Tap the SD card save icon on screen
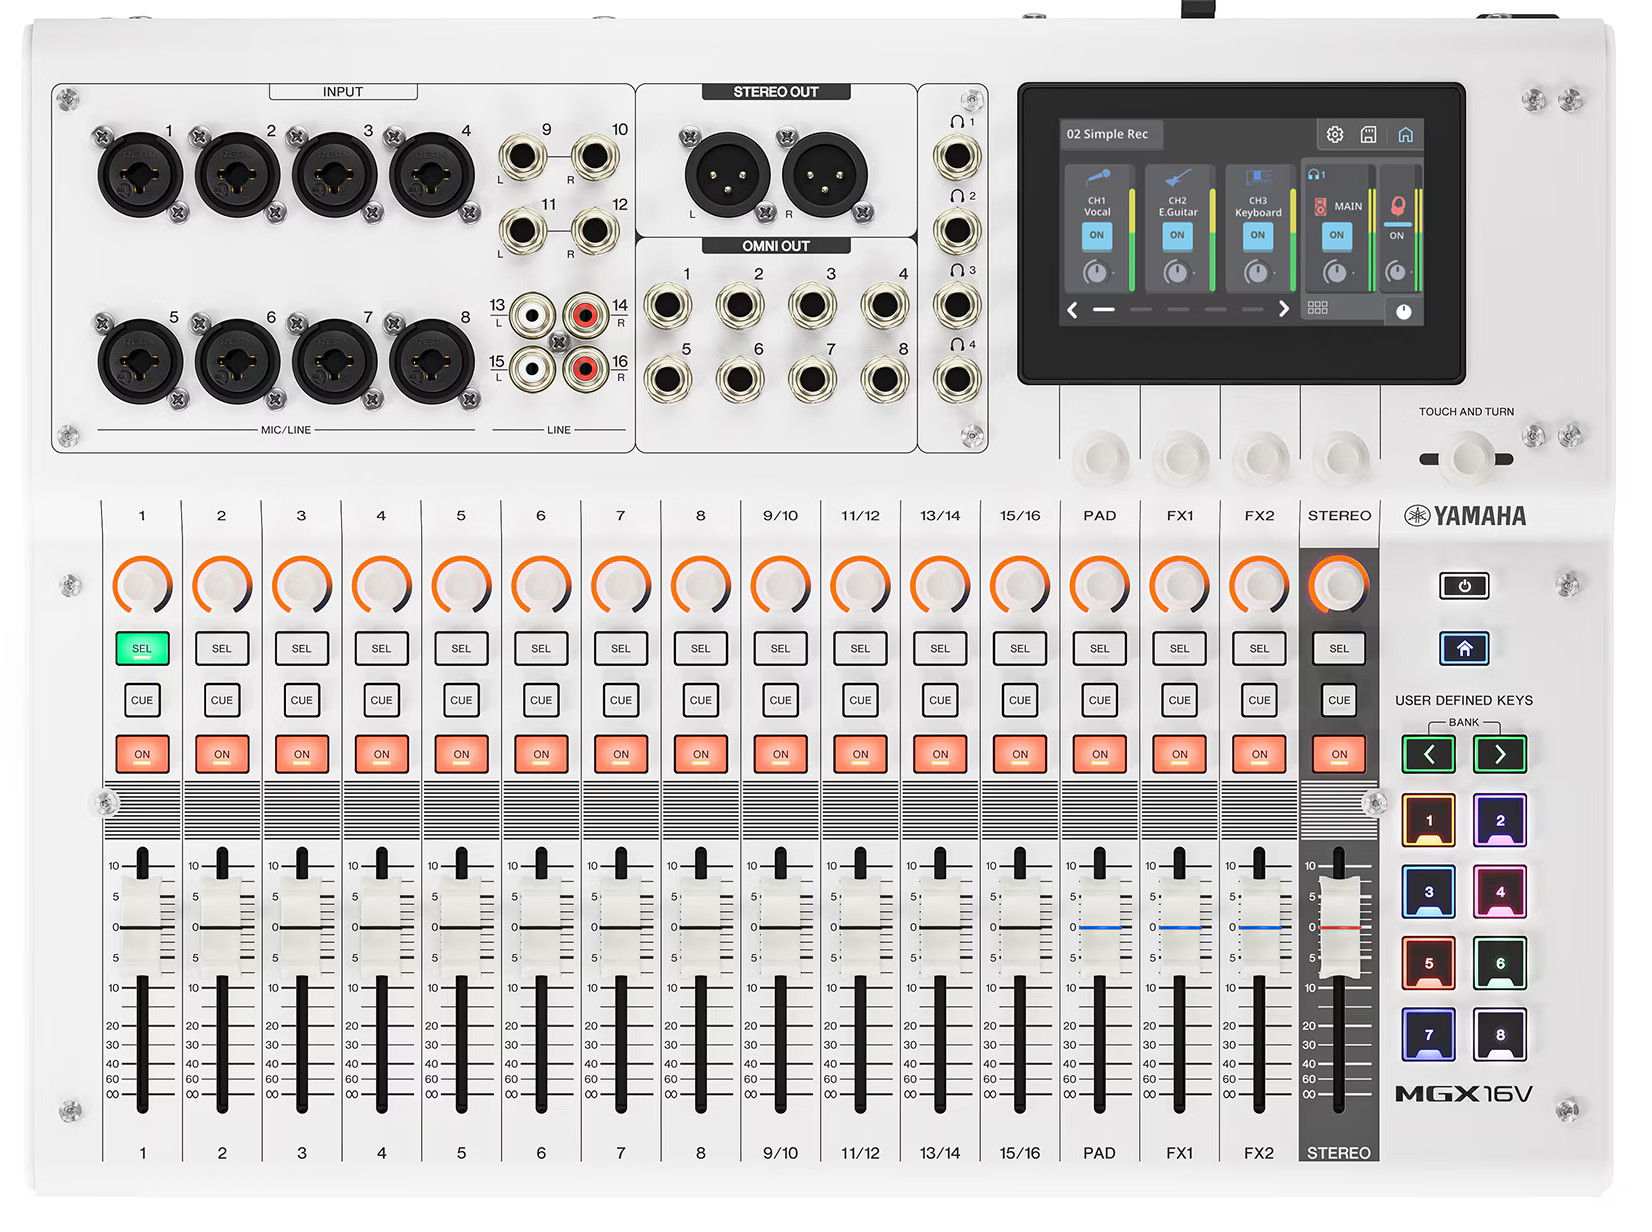This screenshot has height=1232, width=1652. (1369, 135)
